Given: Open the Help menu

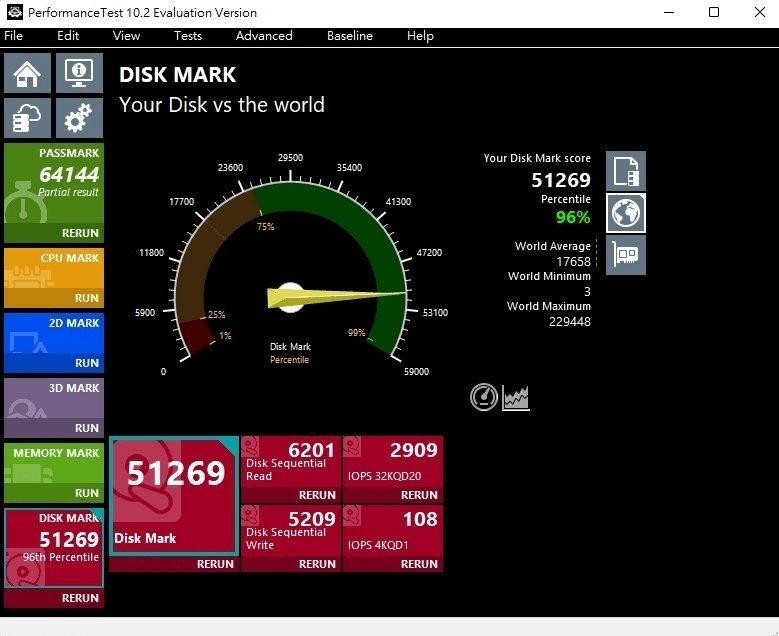Looking at the screenshot, I should tap(420, 36).
